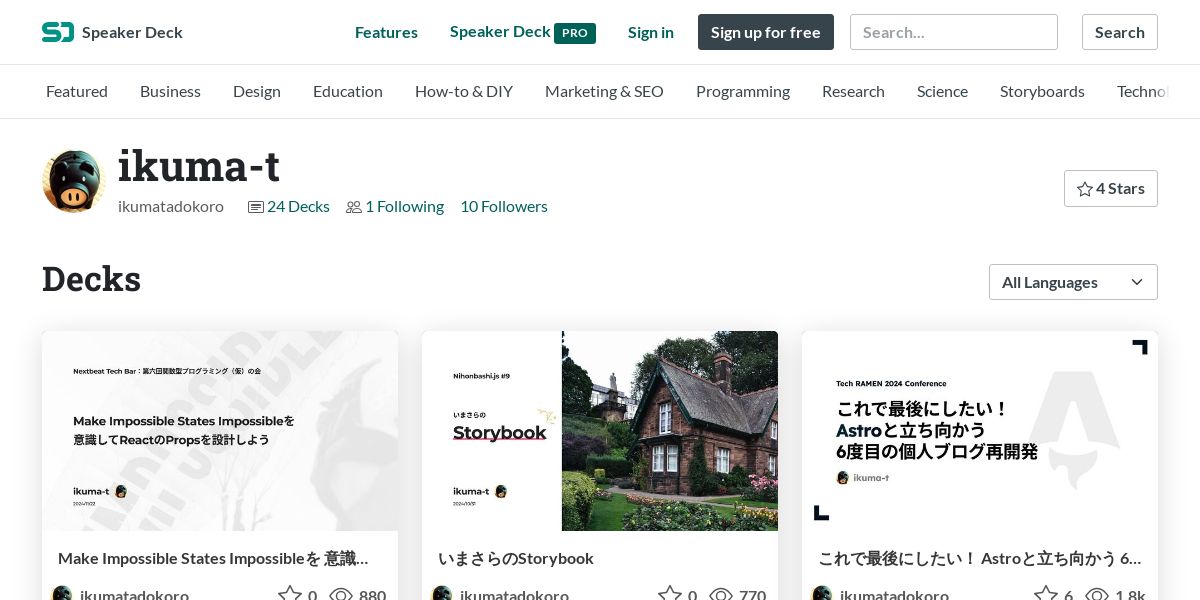Open the Programming category
Viewport: 1200px width, 600px height.
click(743, 91)
